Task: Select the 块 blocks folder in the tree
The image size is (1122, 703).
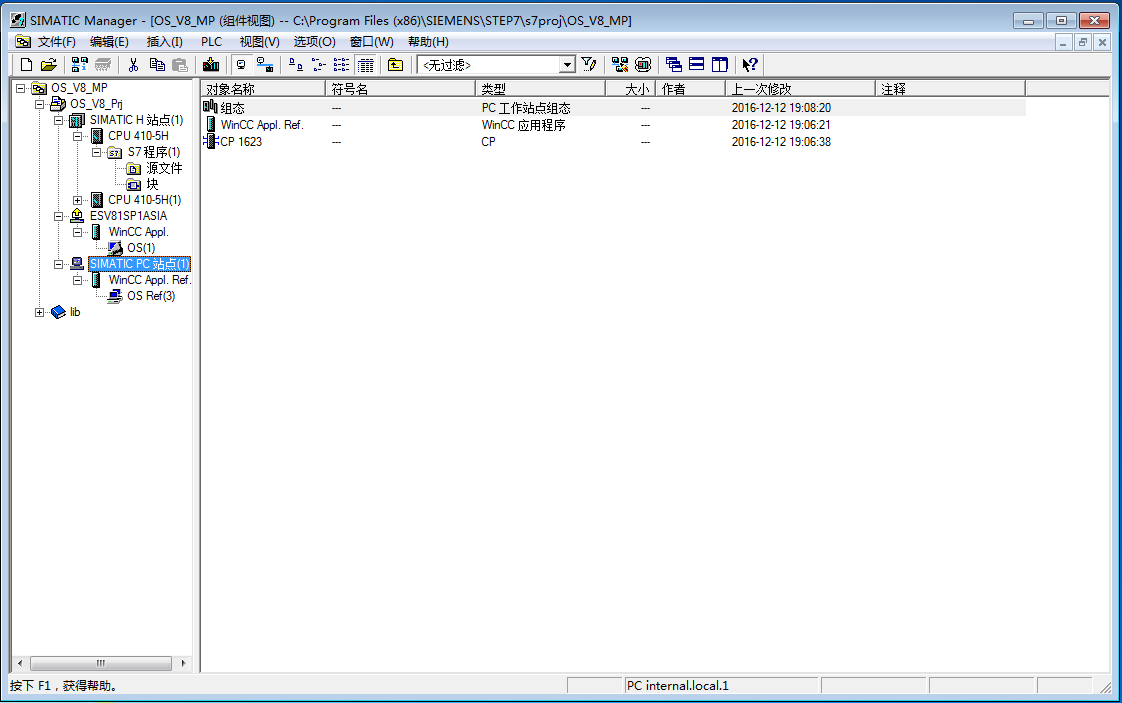Action: coord(152,184)
